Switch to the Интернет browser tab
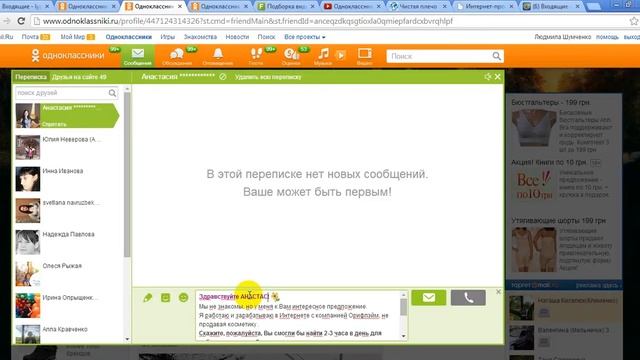640x360 pixels. point(484,6)
